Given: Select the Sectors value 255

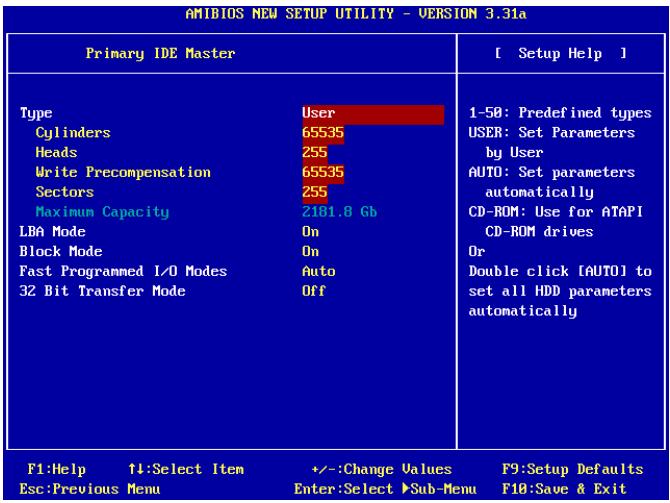Looking at the screenshot, I should pos(315,193).
